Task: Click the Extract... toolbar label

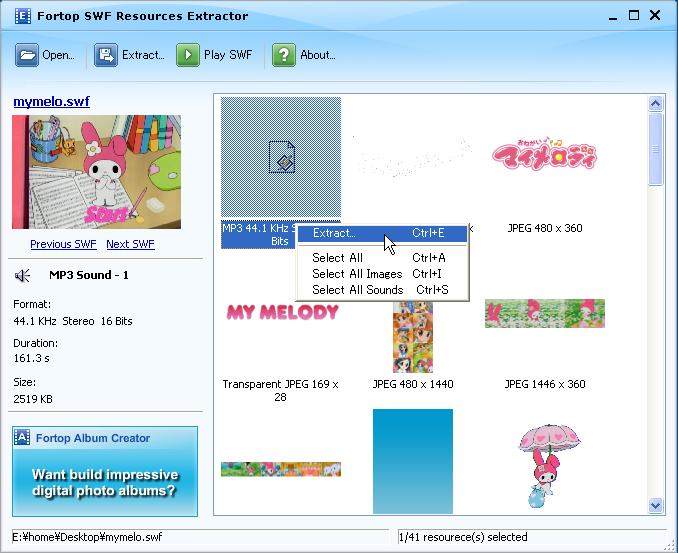Action: [143, 55]
